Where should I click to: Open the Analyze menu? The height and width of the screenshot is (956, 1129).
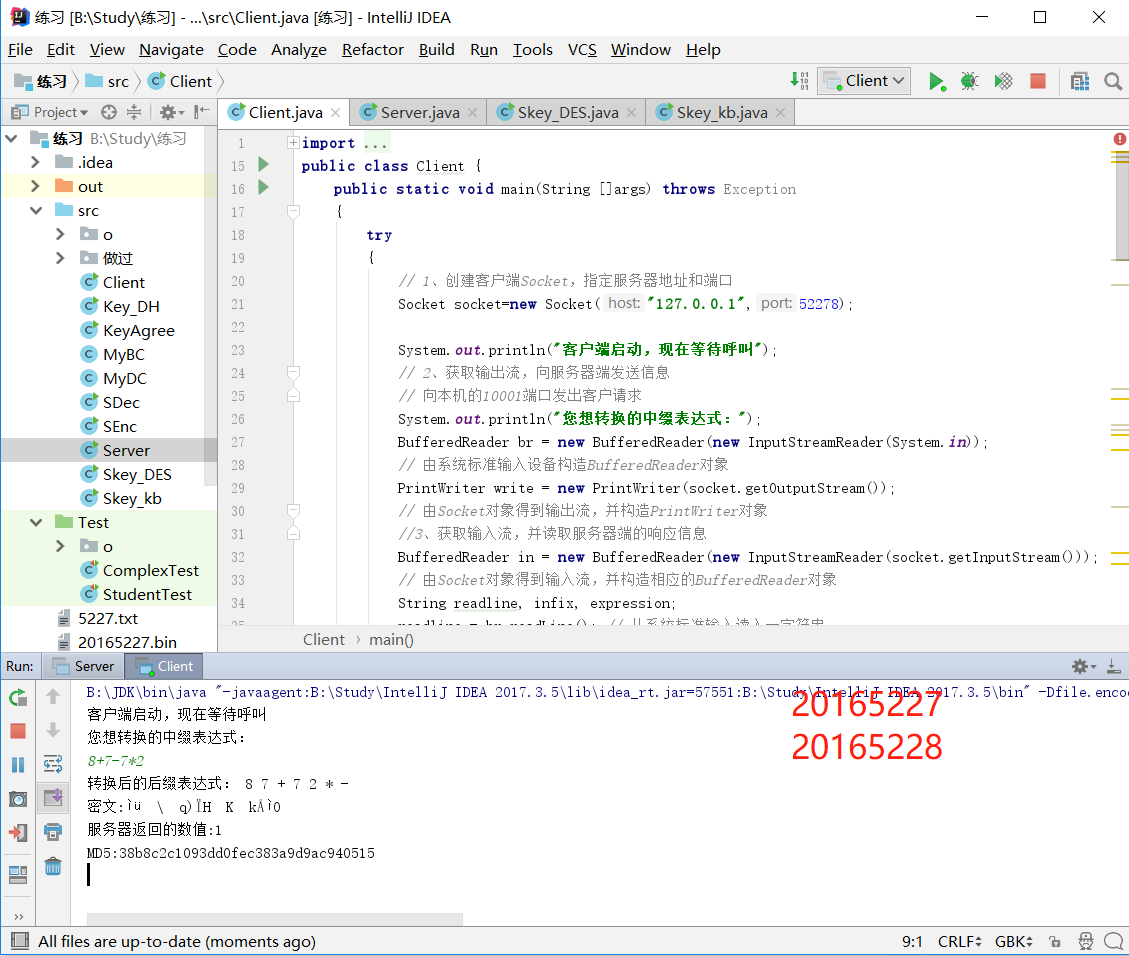coord(299,50)
